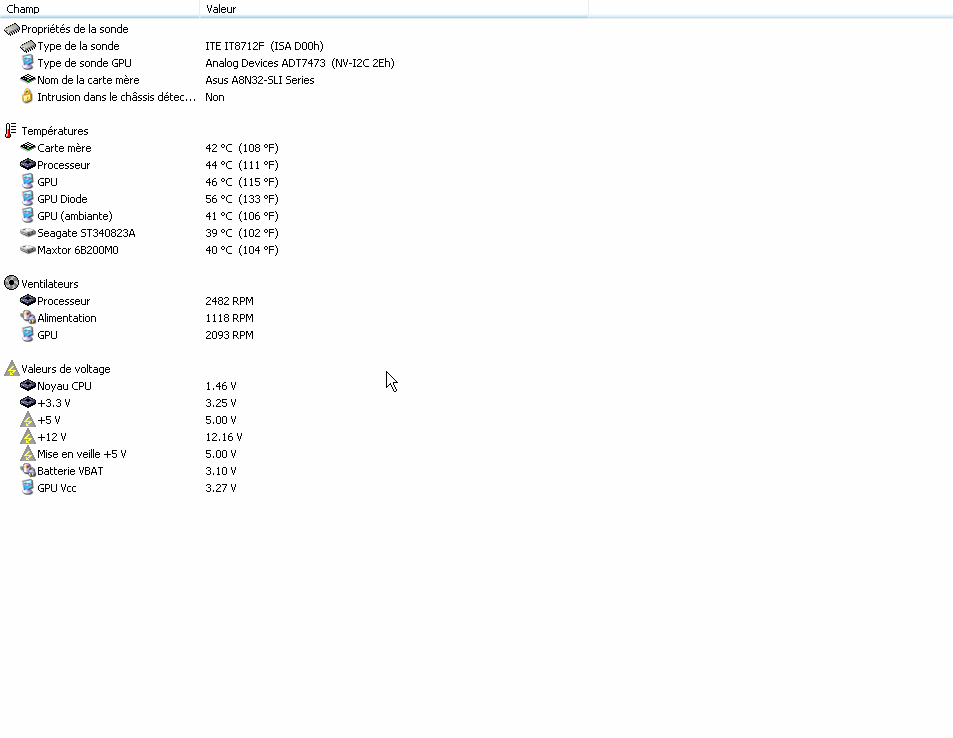The height and width of the screenshot is (738, 953).
Task: Click the GPU (ambiante) row icon
Action: pyautogui.click(x=27, y=216)
